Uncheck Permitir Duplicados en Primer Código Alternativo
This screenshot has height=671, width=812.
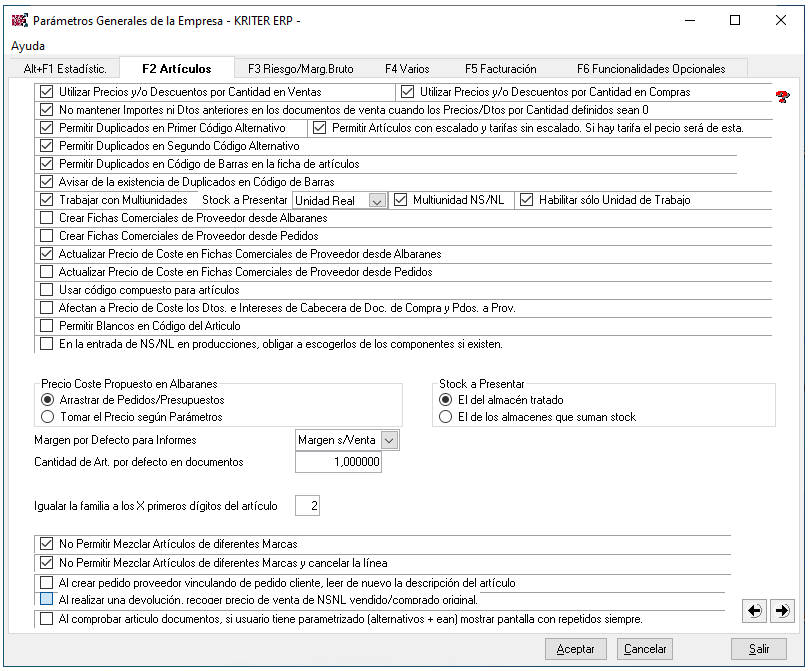(x=47, y=128)
